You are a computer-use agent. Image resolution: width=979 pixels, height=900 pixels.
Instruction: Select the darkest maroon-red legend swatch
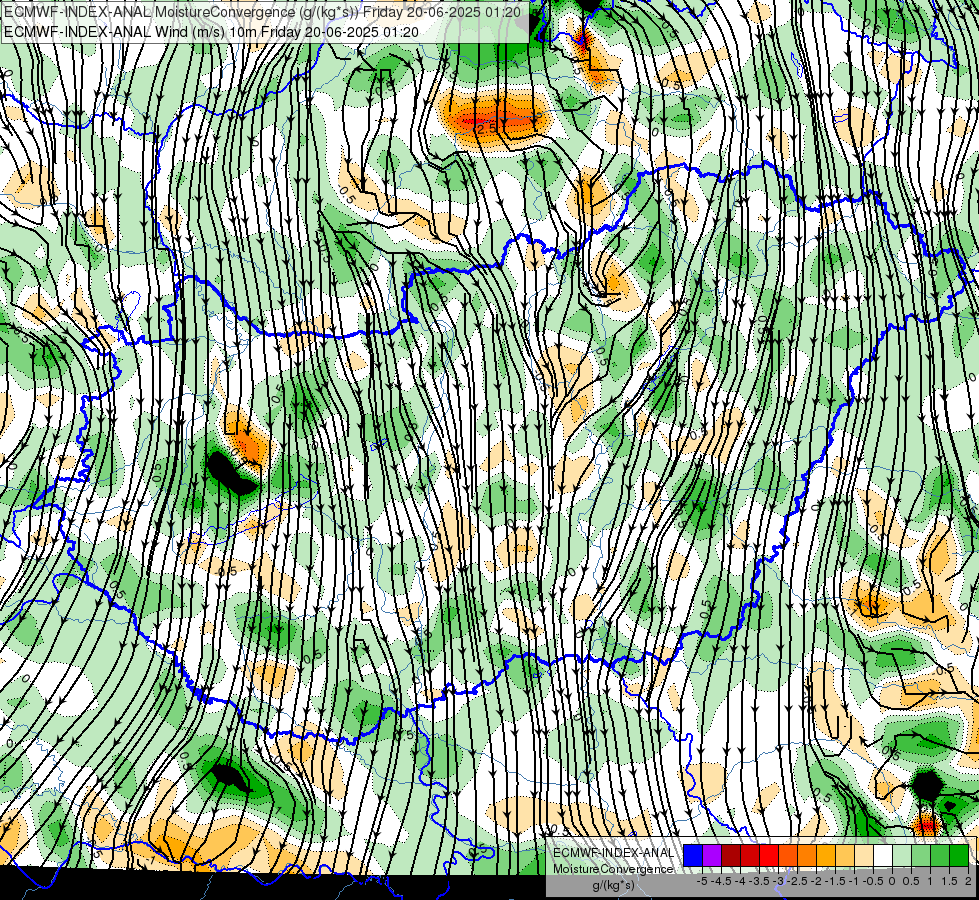[x=731, y=855]
